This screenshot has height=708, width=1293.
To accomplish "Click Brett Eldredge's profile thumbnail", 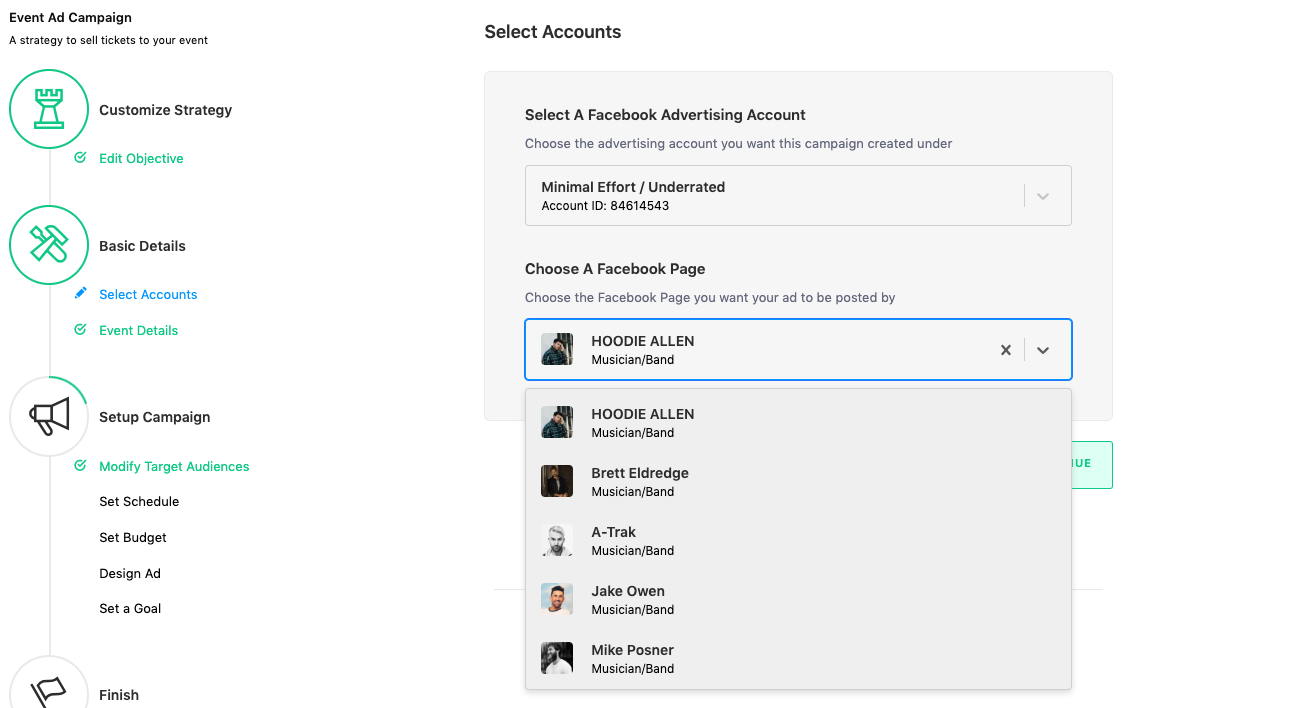I will (557, 481).
